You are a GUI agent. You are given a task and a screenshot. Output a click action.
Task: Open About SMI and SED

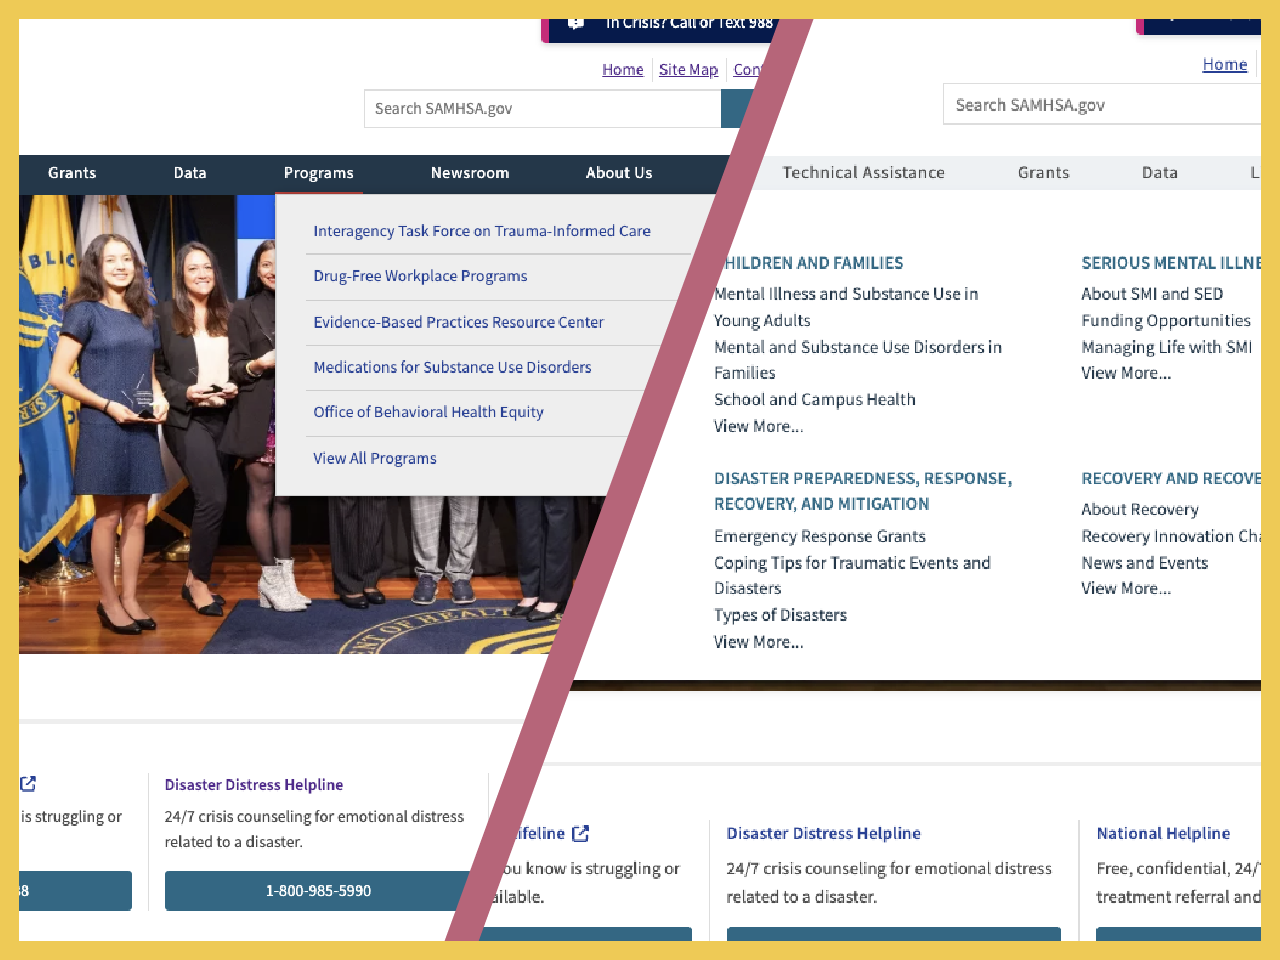click(x=1152, y=294)
